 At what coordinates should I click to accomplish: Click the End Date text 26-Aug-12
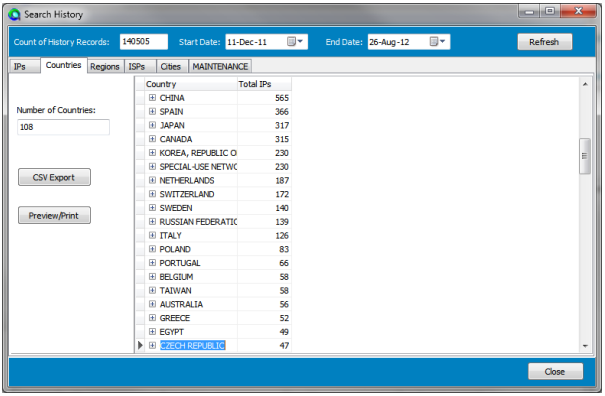tap(389, 42)
